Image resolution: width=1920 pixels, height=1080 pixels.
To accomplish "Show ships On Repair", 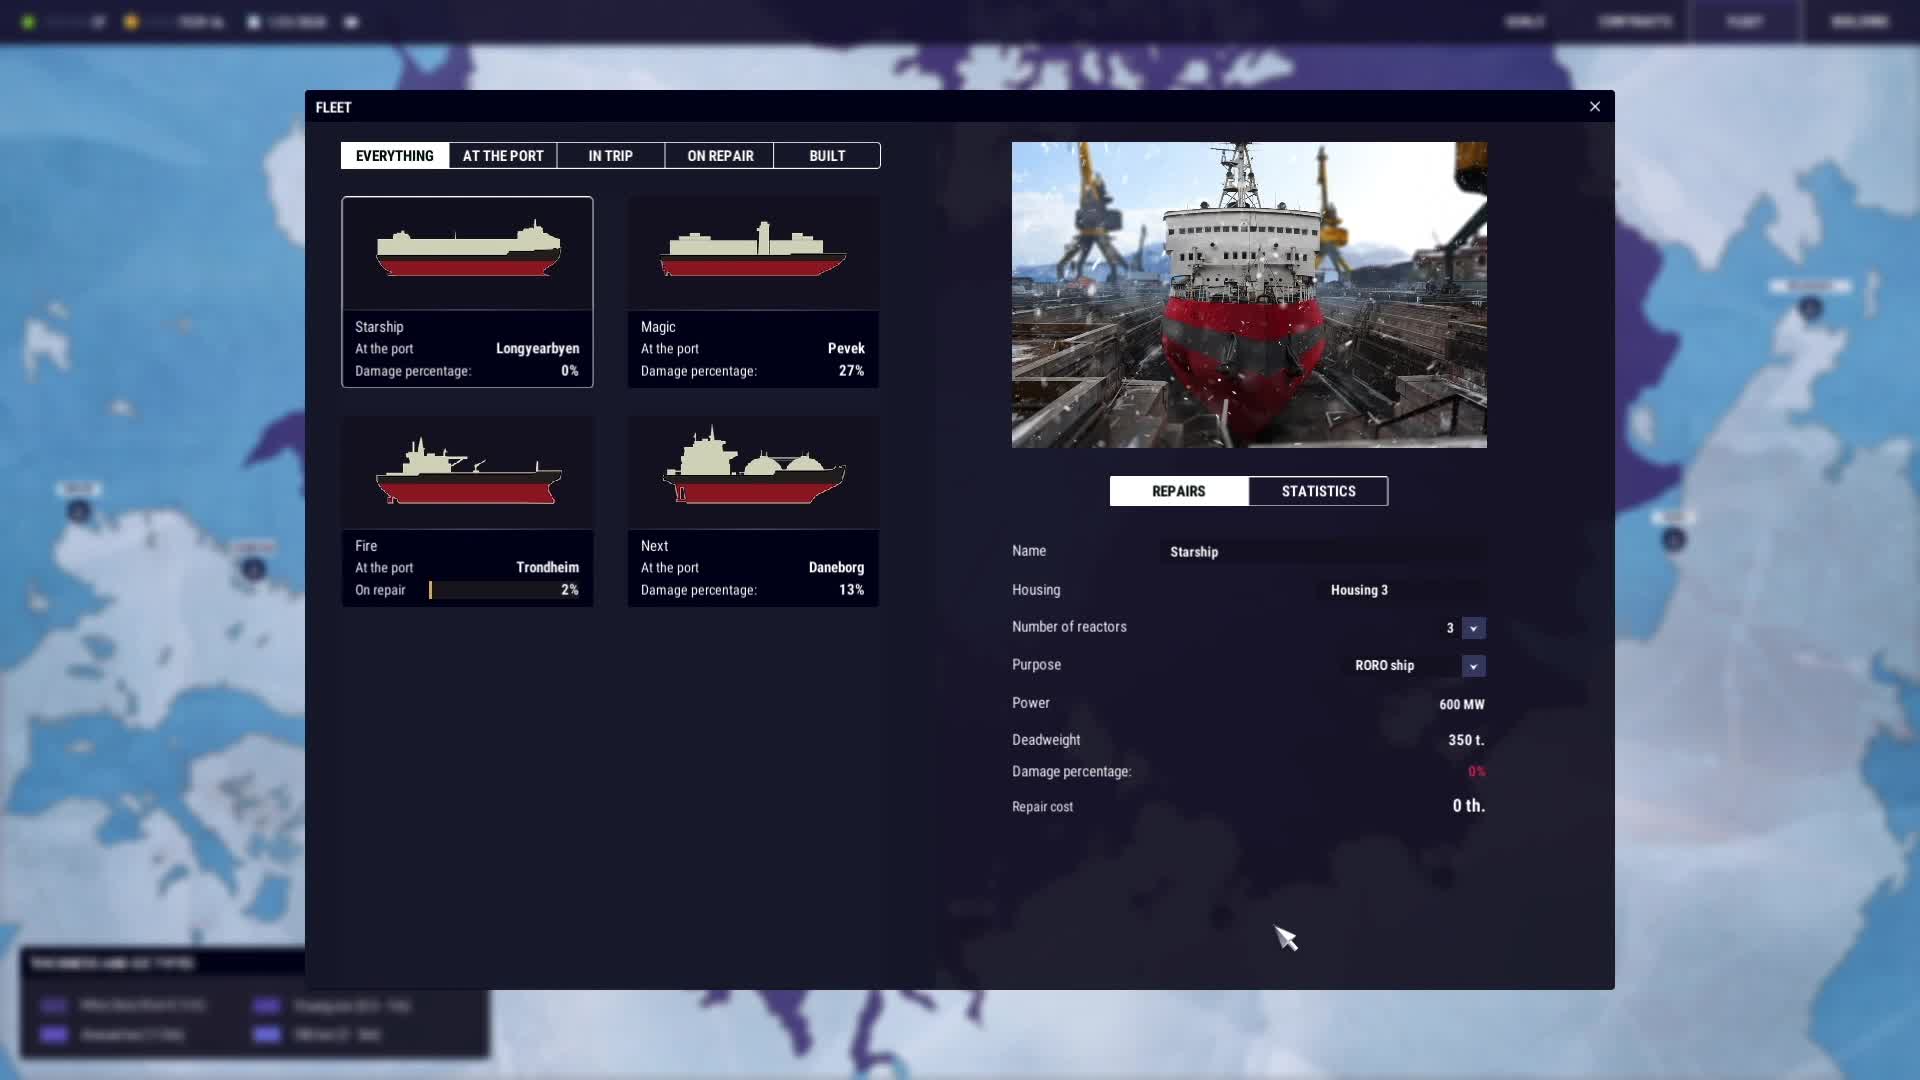I will click(720, 156).
